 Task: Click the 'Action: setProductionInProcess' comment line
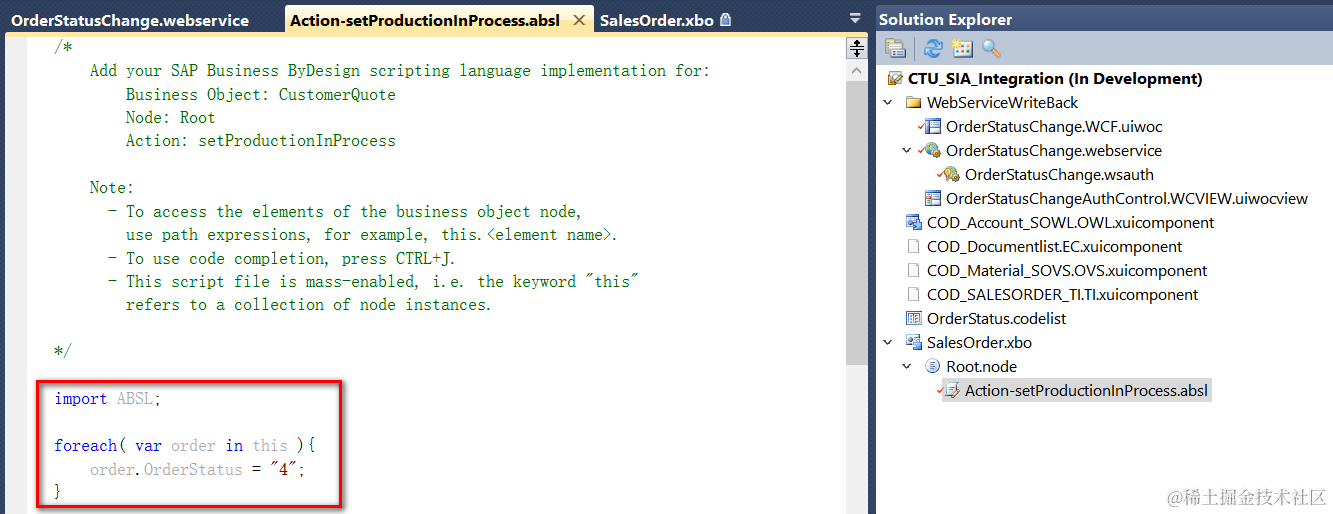point(260,141)
